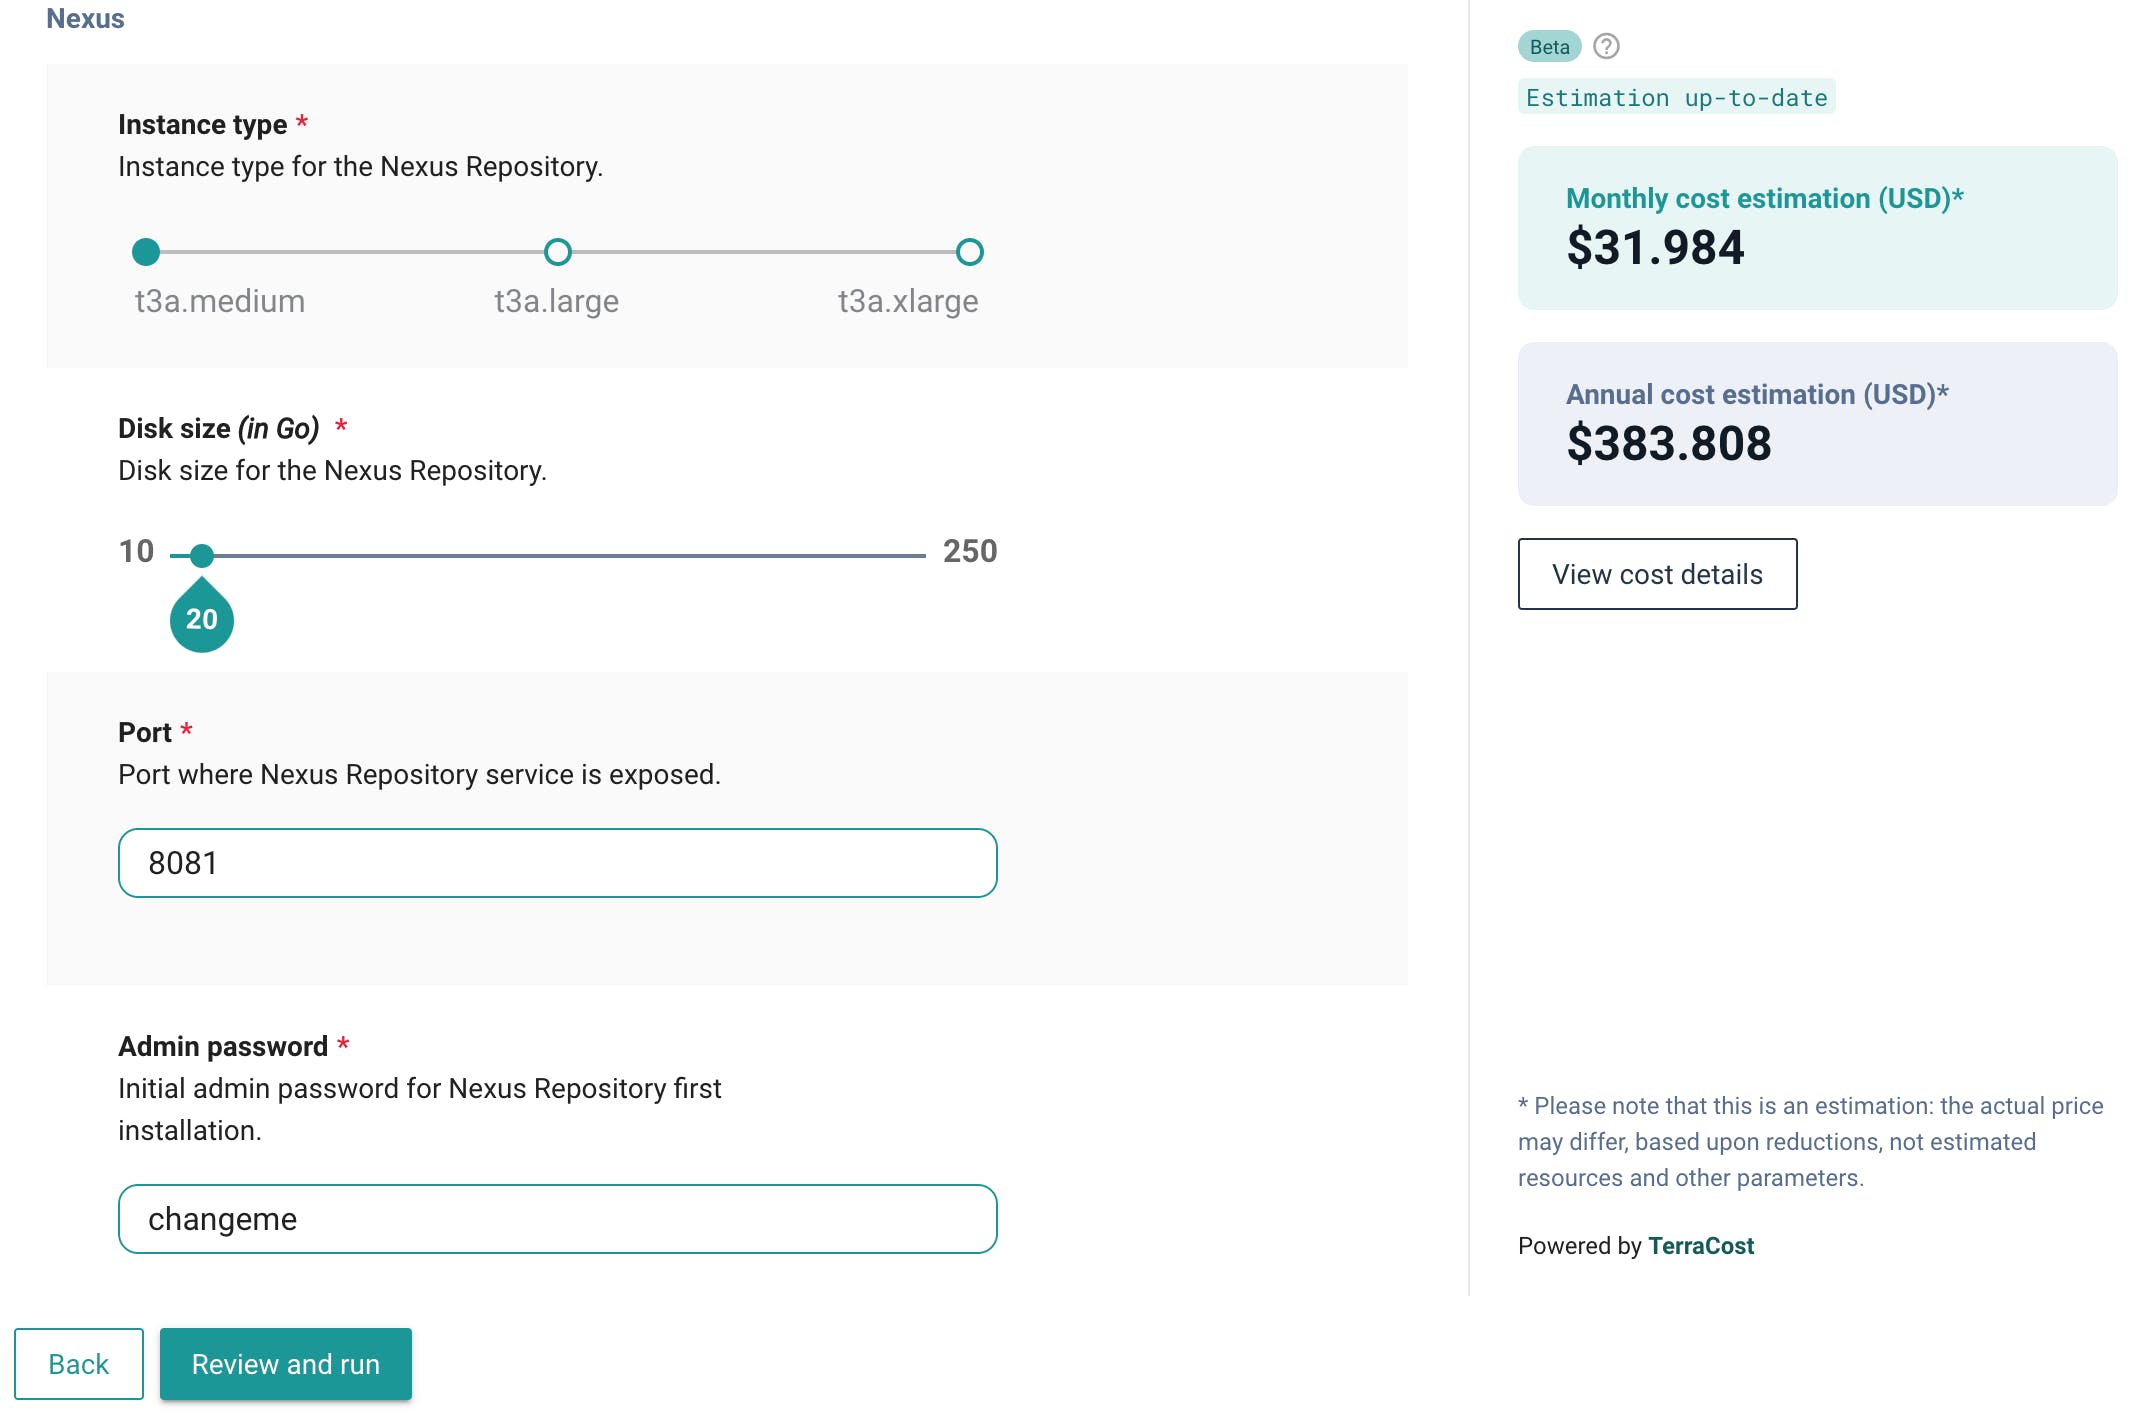This screenshot has height=1416, width=2134.
Task: Click the t3a.xlarge label
Action: [907, 301]
